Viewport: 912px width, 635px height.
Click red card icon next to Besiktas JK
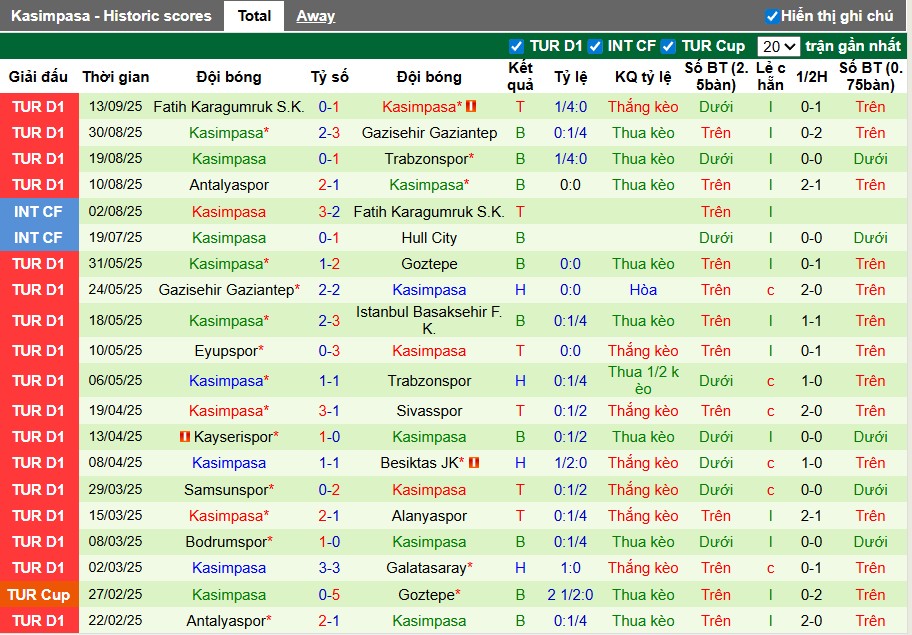474,463
